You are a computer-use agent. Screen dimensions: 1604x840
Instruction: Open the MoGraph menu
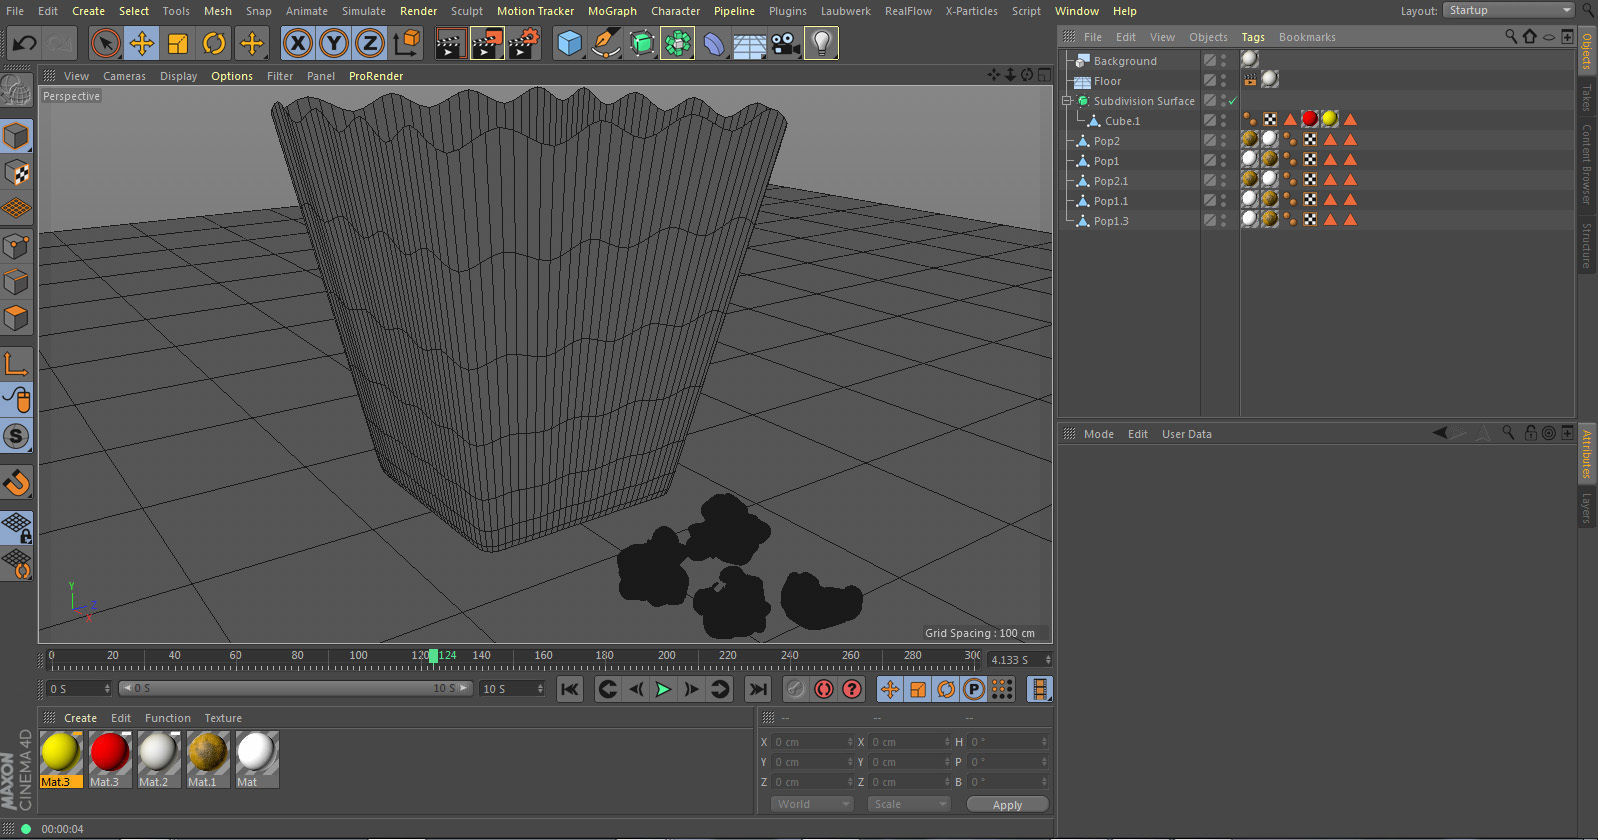point(612,11)
